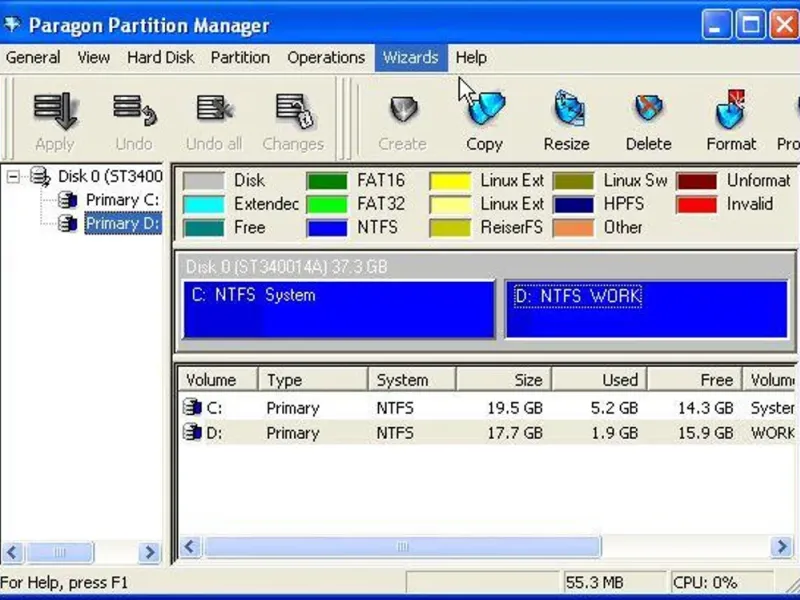
Task: Click the table's horizontal scrollbar thumb
Action: coord(403,547)
